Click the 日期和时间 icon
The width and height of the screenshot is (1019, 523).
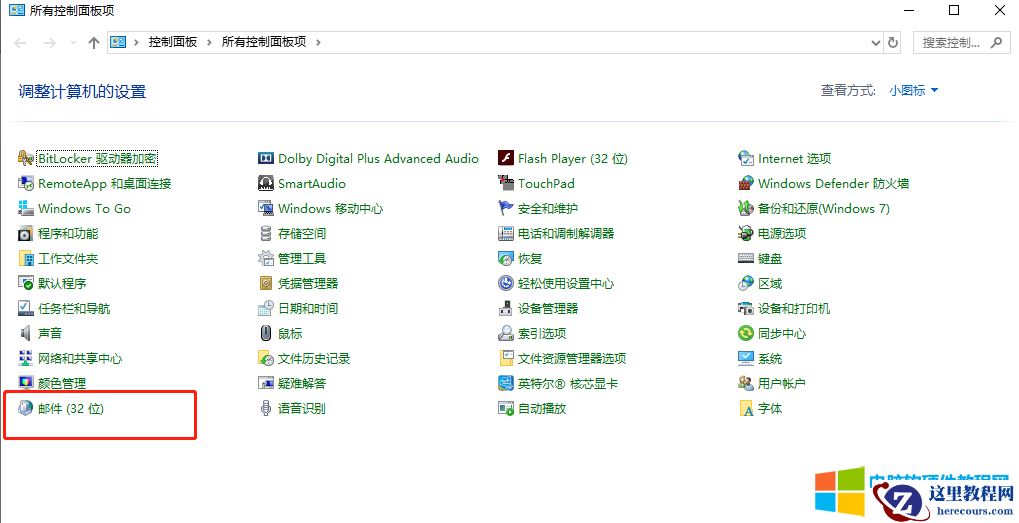pos(266,308)
